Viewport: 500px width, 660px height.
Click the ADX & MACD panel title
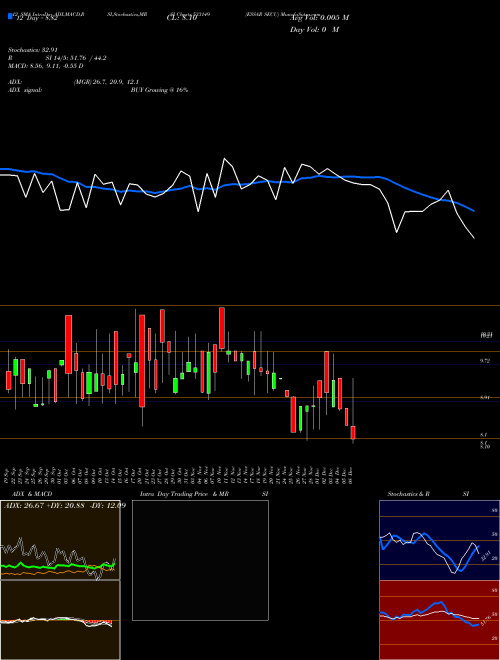pos(32,494)
